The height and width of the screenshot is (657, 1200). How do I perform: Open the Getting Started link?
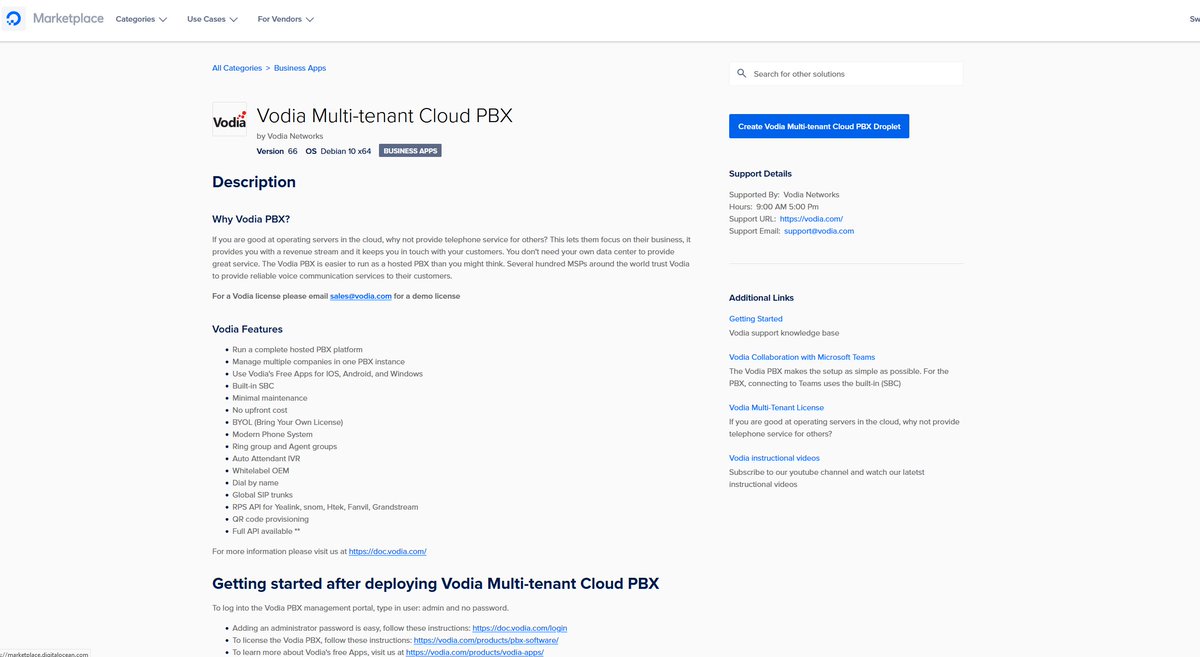[756, 319]
